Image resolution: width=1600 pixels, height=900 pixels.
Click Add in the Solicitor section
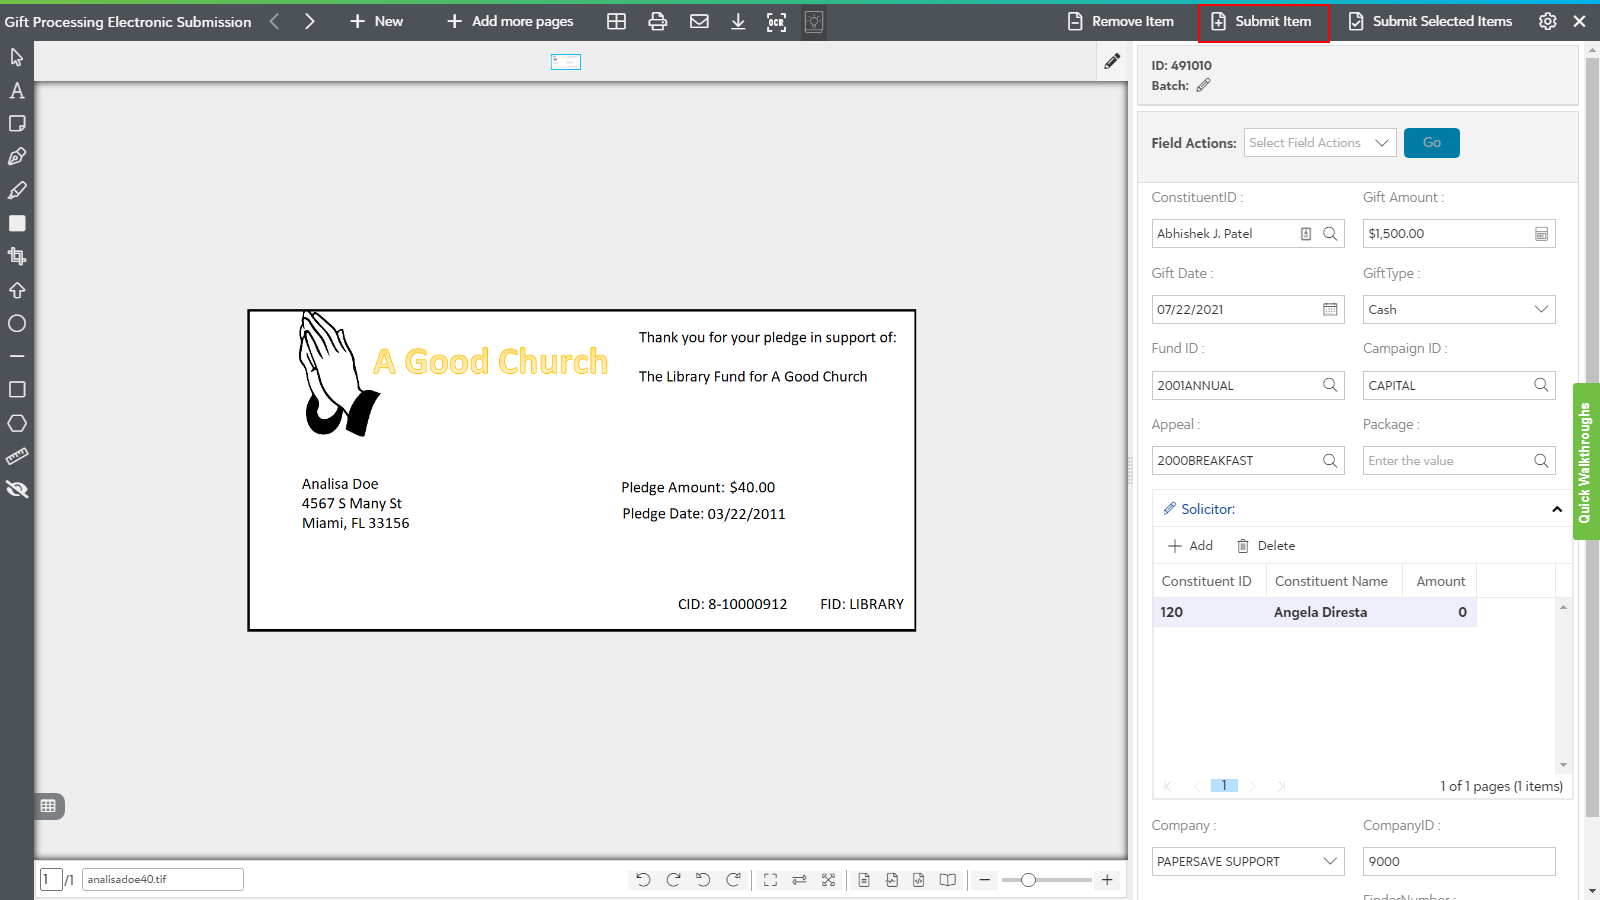pos(1191,546)
